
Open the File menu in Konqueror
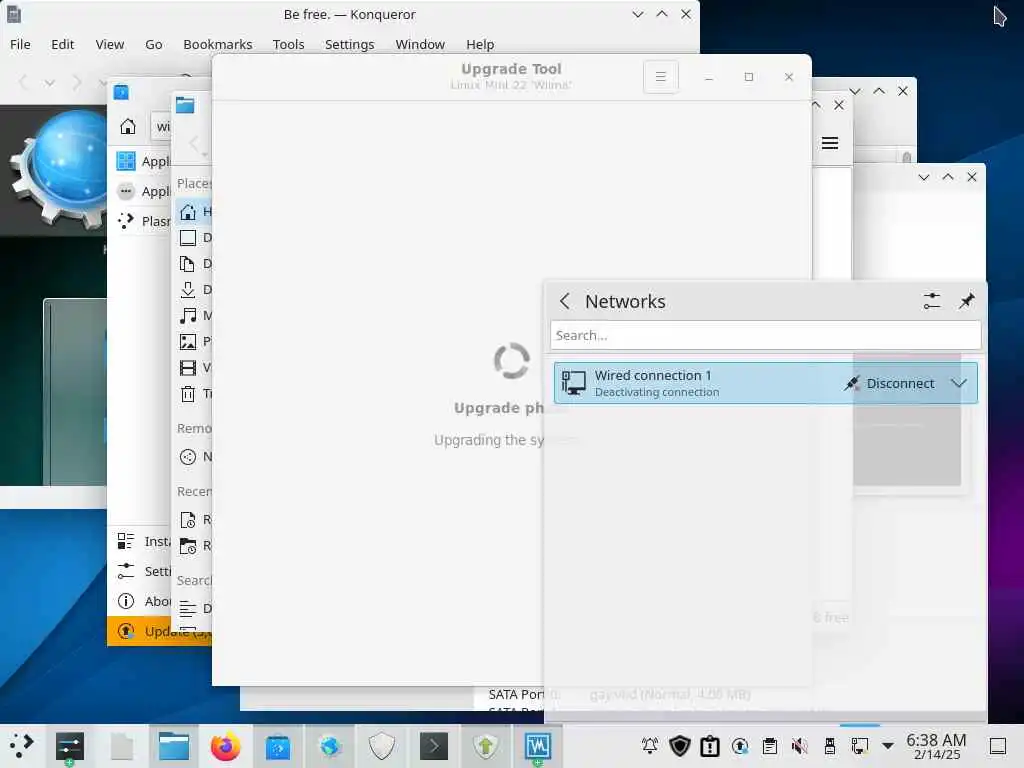click(x=20, y=44)
